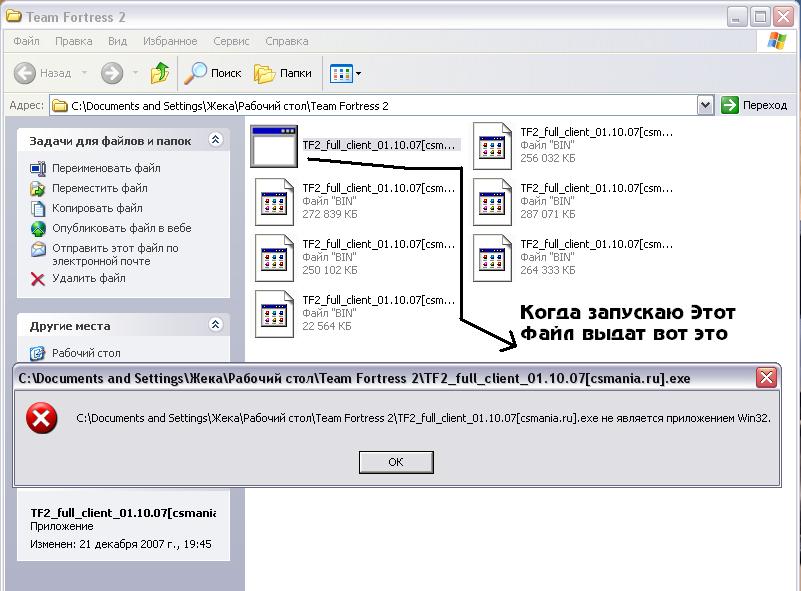Image resolution: width=801 pixels, height=591 pixels.
Task: Open the Назад history dropdown arrow
Action: 84,73
